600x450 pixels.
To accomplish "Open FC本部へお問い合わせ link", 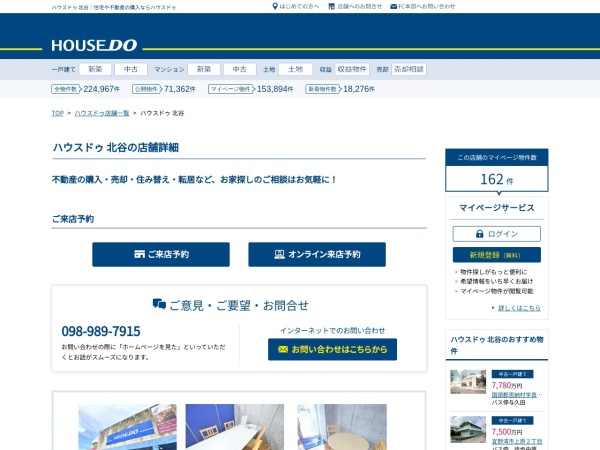I will coord(427,7).
